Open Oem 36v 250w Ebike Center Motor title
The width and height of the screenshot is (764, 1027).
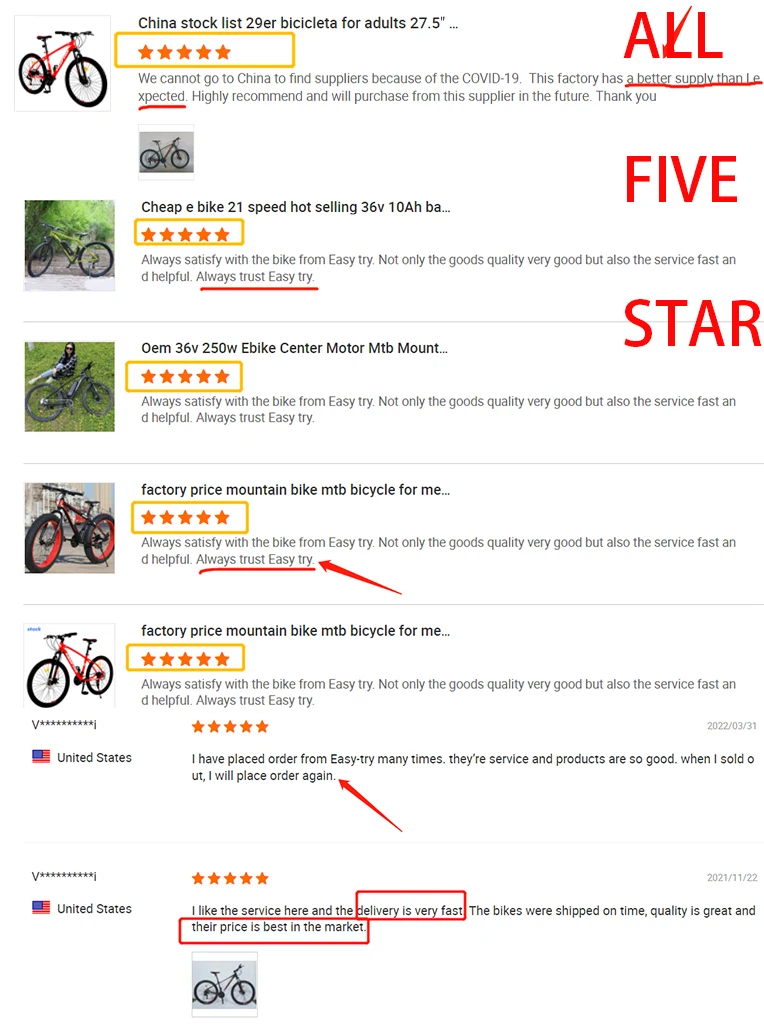(x=294, y=348)
